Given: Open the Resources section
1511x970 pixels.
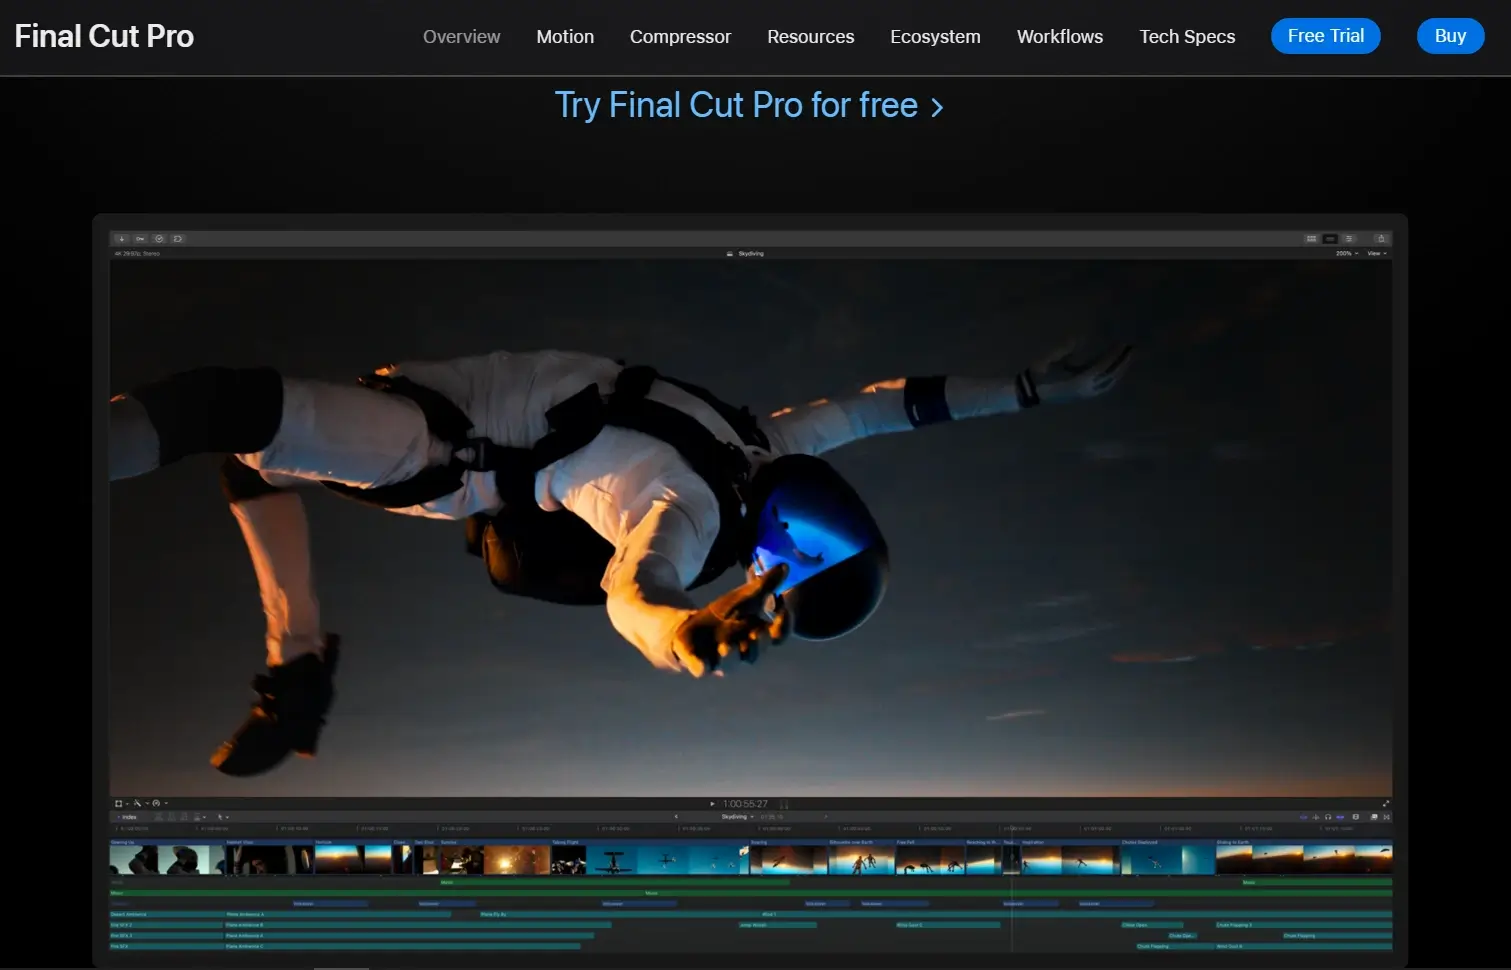Looking at the screenshot, I should pyautogui.click(x=810, y=36).
